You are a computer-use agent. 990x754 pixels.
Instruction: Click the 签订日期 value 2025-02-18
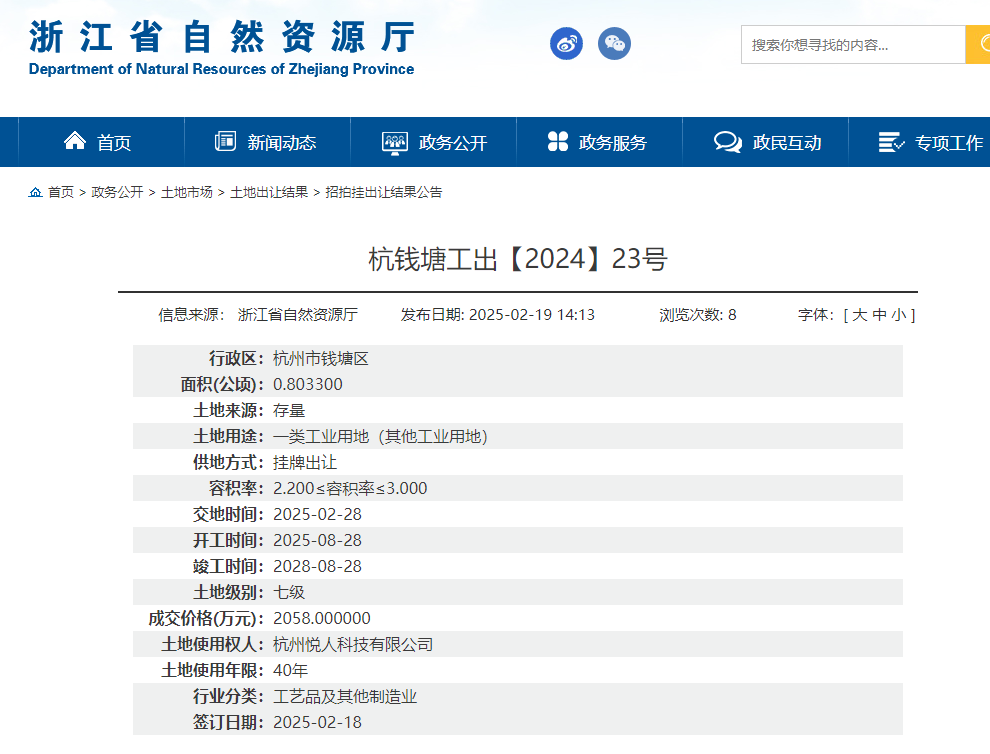317,722
